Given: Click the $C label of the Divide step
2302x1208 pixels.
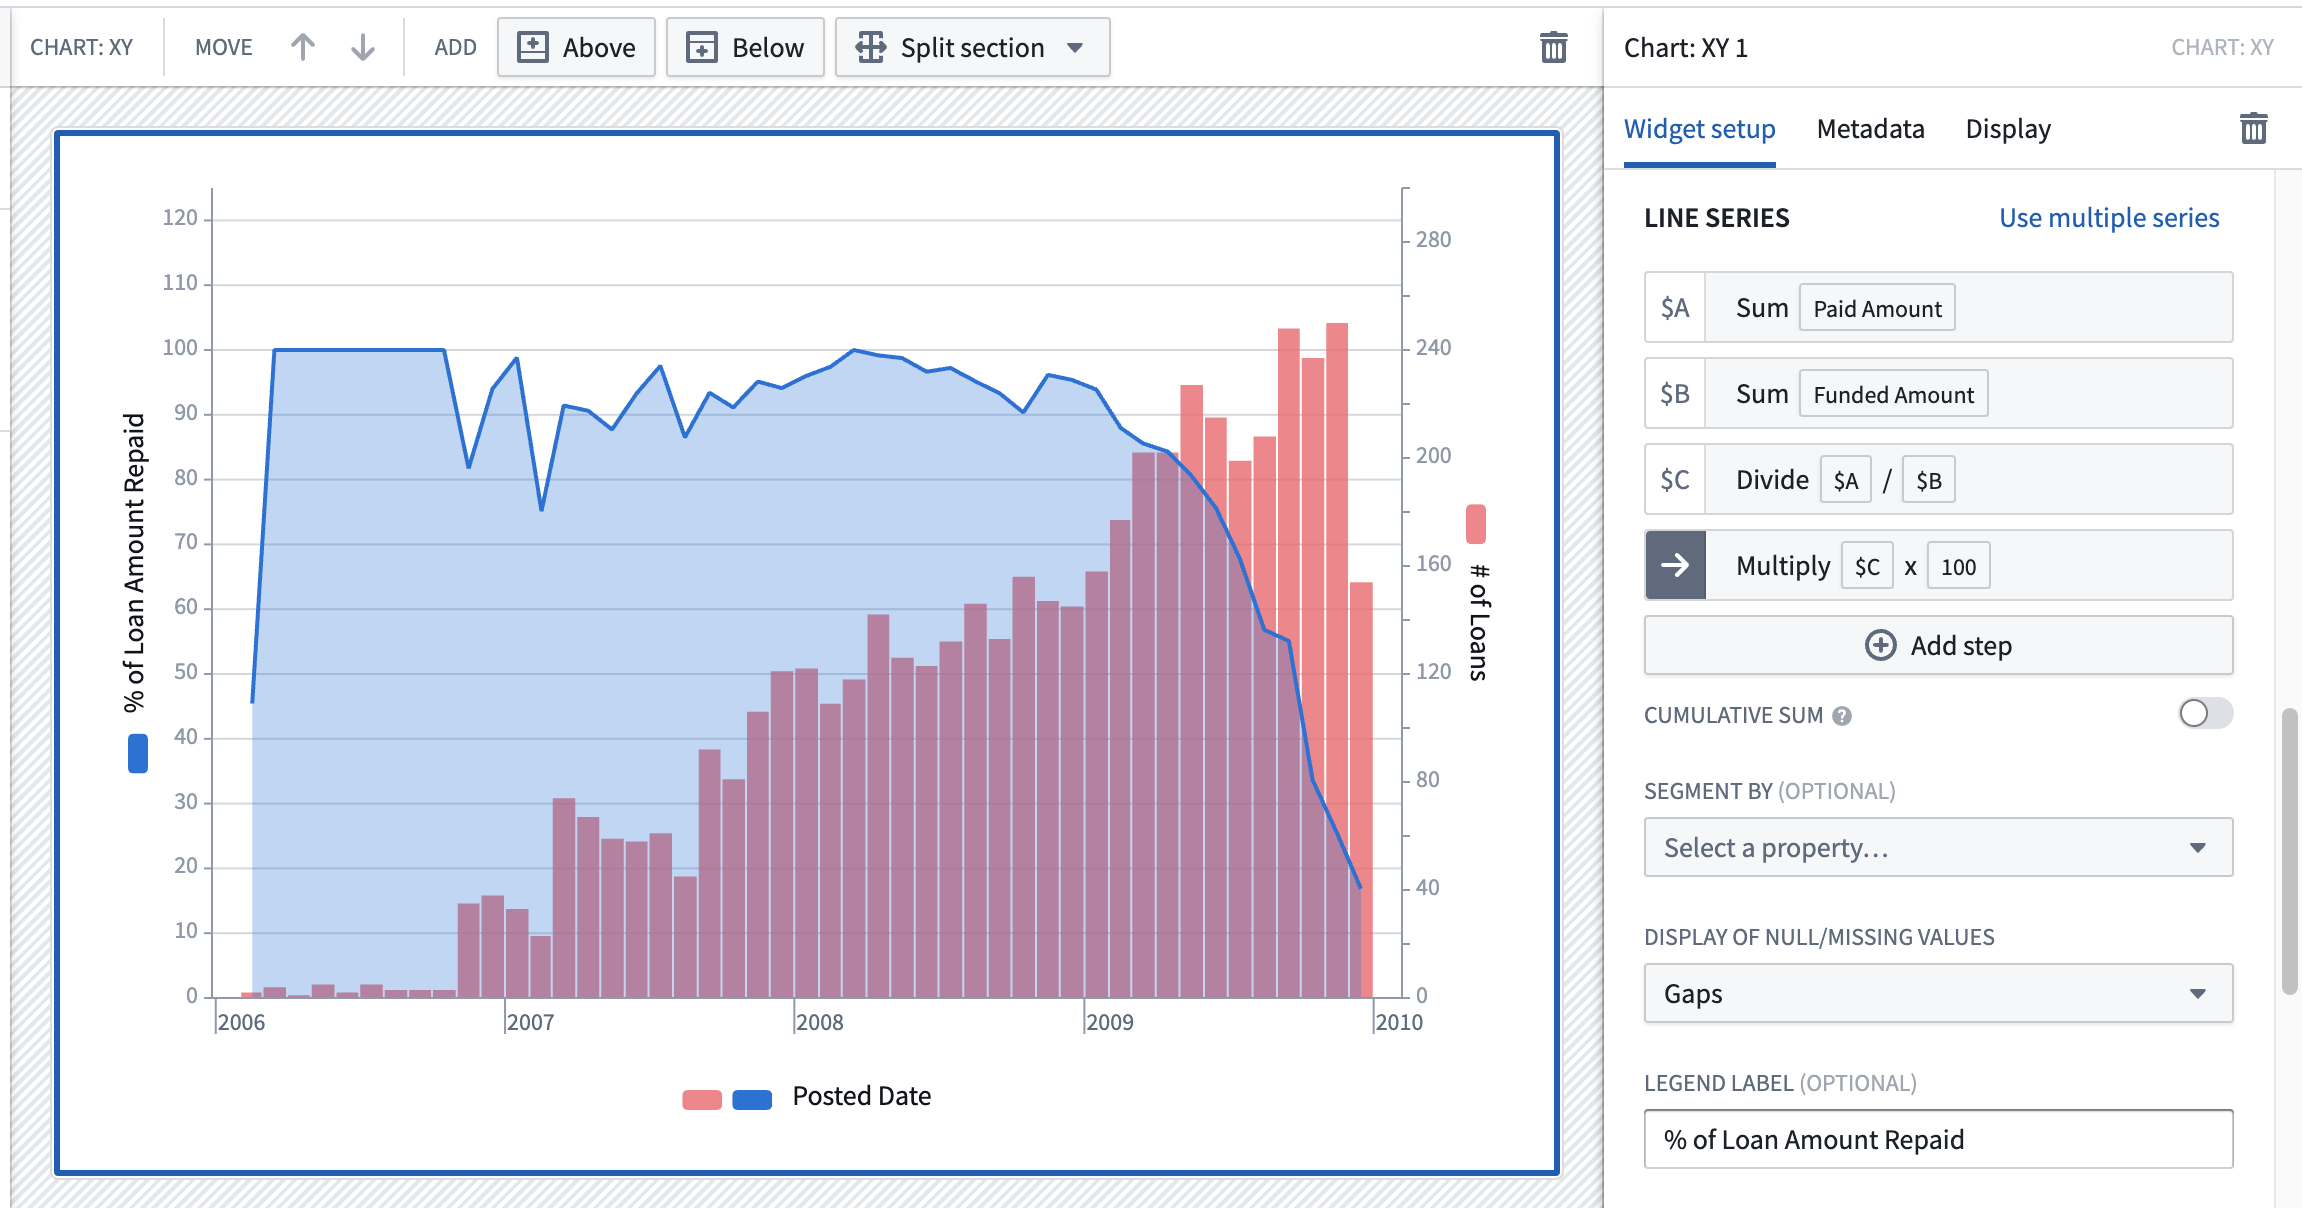Looking at the screenshot, I should (1675, 479).
